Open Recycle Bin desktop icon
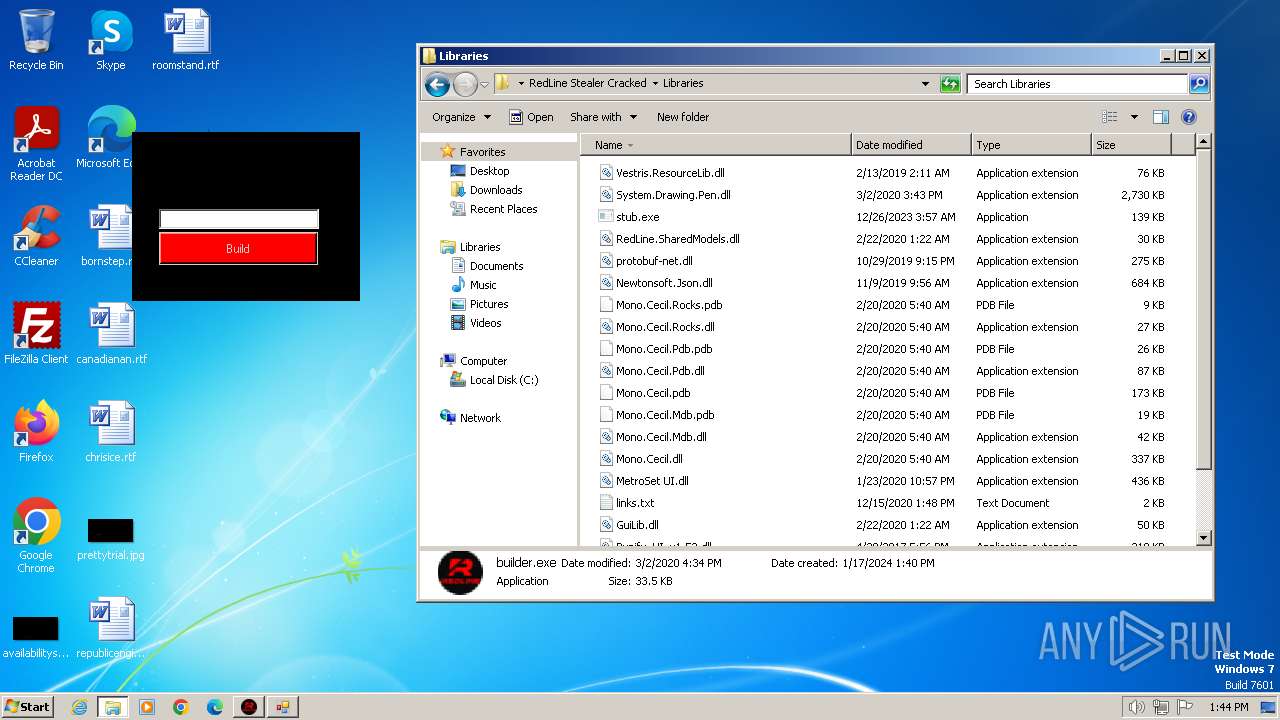1280x720 pixels. tap(36, 40)
